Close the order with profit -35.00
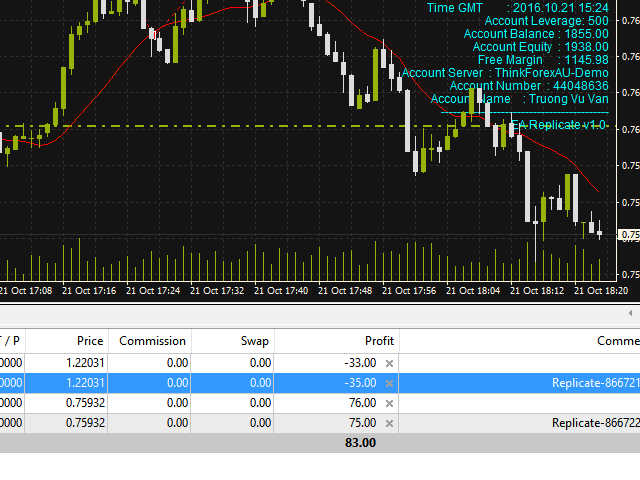 [389, 383]
